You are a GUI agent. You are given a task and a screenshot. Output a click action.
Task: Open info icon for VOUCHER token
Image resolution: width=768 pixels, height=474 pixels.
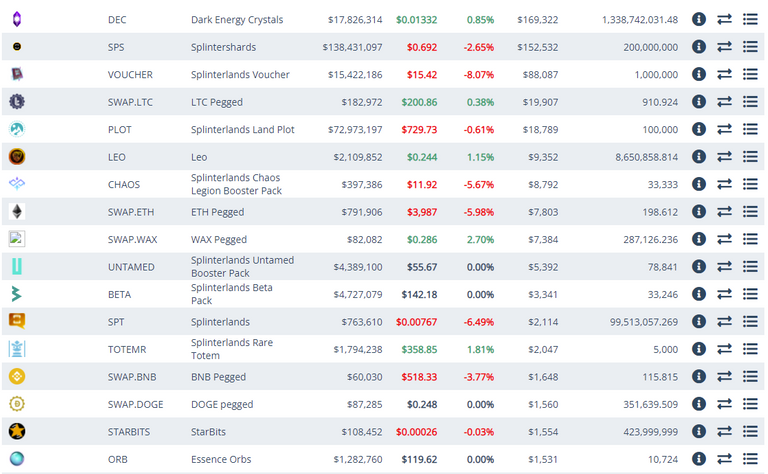pyautogui.click(x=698, y=74)
